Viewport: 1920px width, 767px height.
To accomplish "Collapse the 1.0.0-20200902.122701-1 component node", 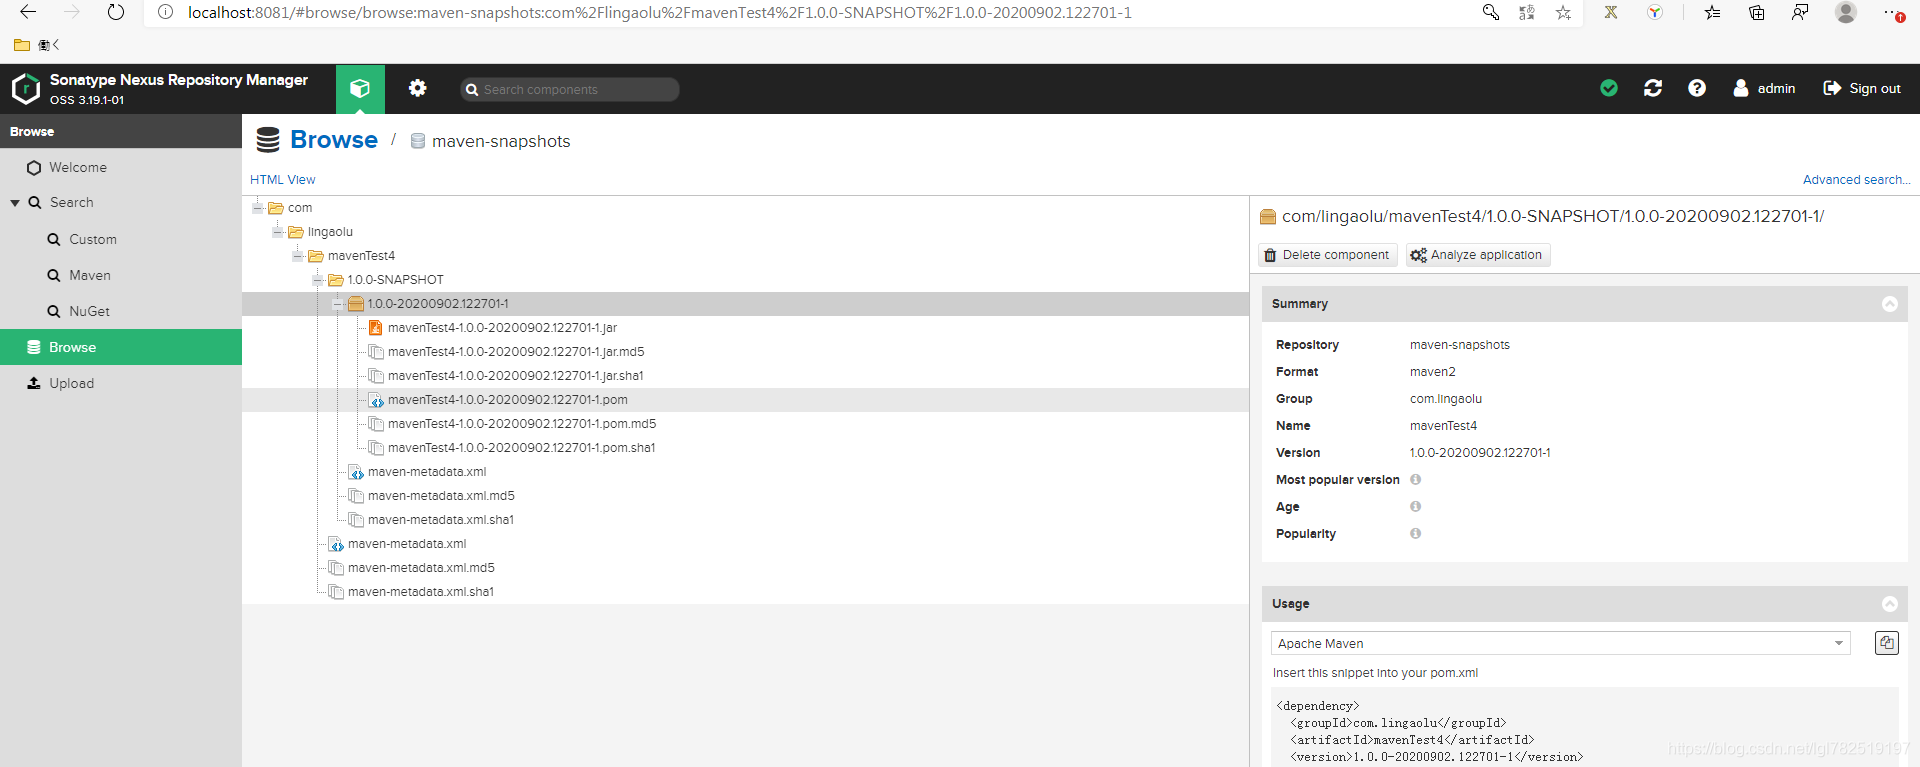I will pyautogui.click(x=337, y=304).
